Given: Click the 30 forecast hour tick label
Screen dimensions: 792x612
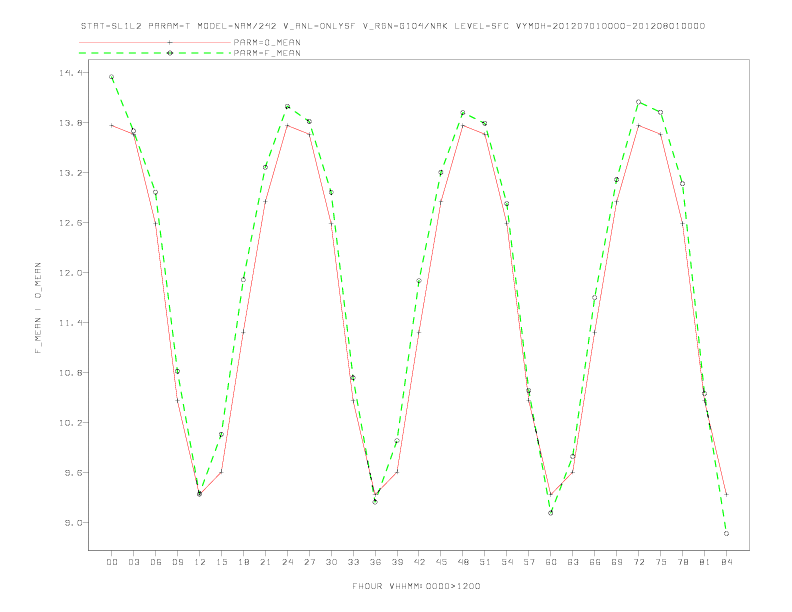Looking at the screenshot, I should (x=331, y=562).
